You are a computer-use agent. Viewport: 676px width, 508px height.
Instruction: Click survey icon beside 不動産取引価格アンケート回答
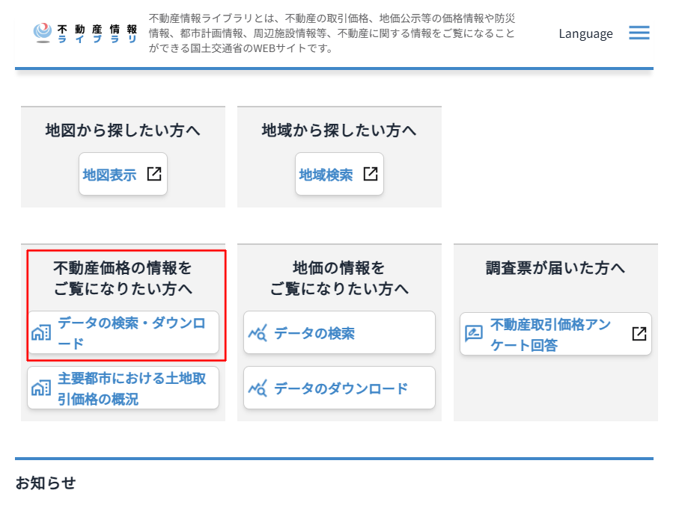pos(474,334)
